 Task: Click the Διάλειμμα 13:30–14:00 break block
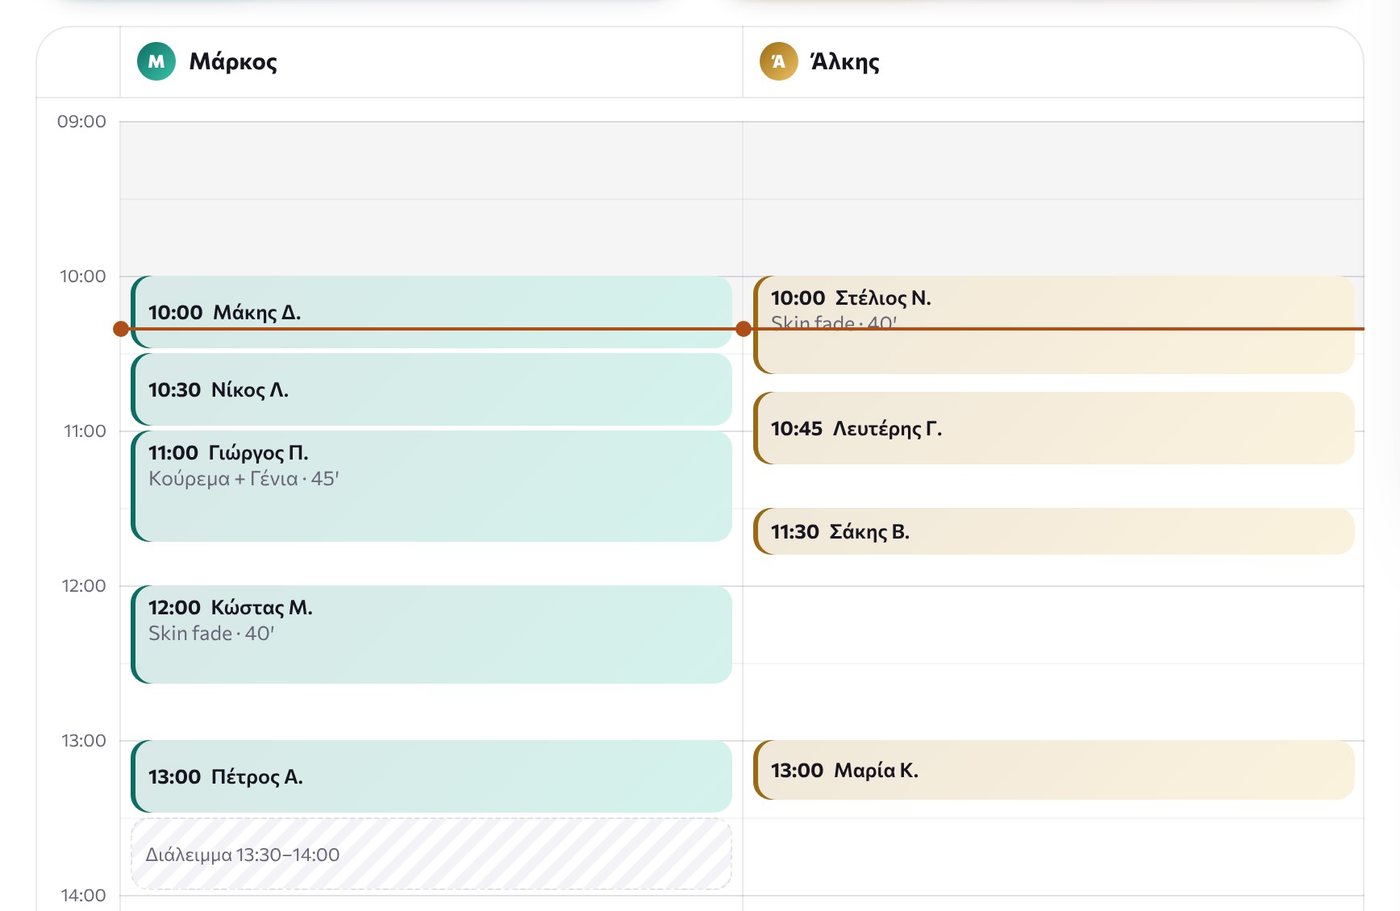432,854
